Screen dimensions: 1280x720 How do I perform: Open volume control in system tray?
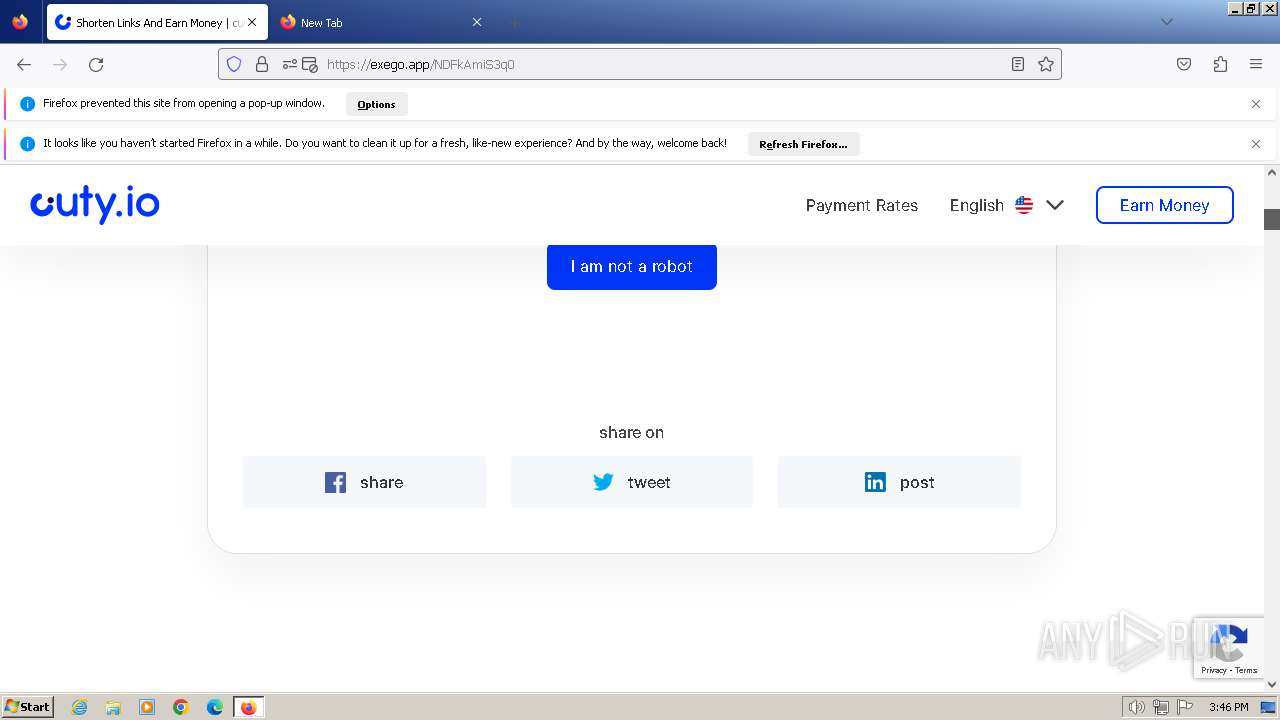[x=1136, y=707]
